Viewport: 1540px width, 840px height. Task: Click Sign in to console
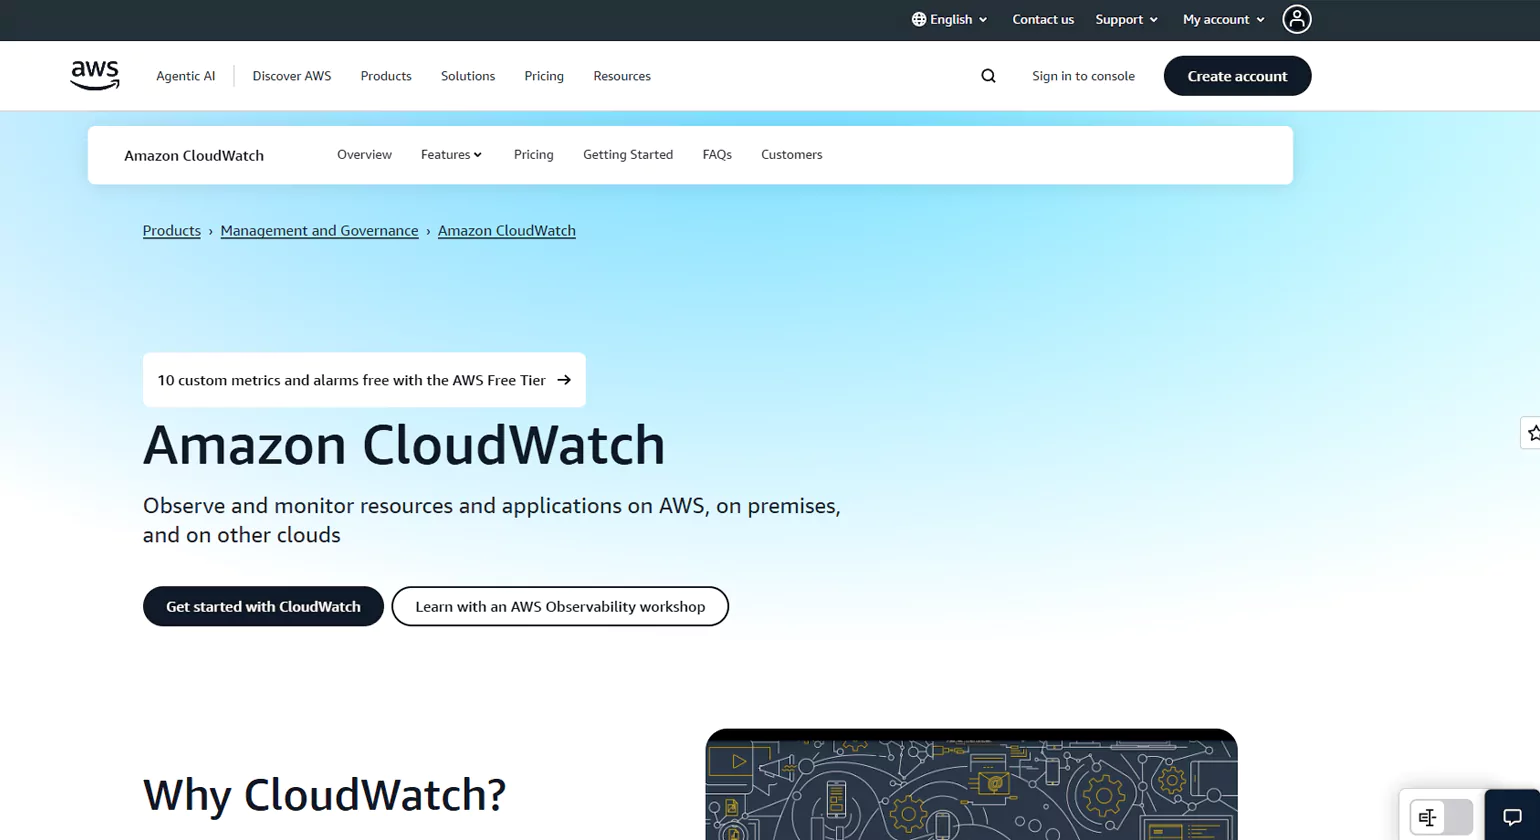(x=1083, y=75)
